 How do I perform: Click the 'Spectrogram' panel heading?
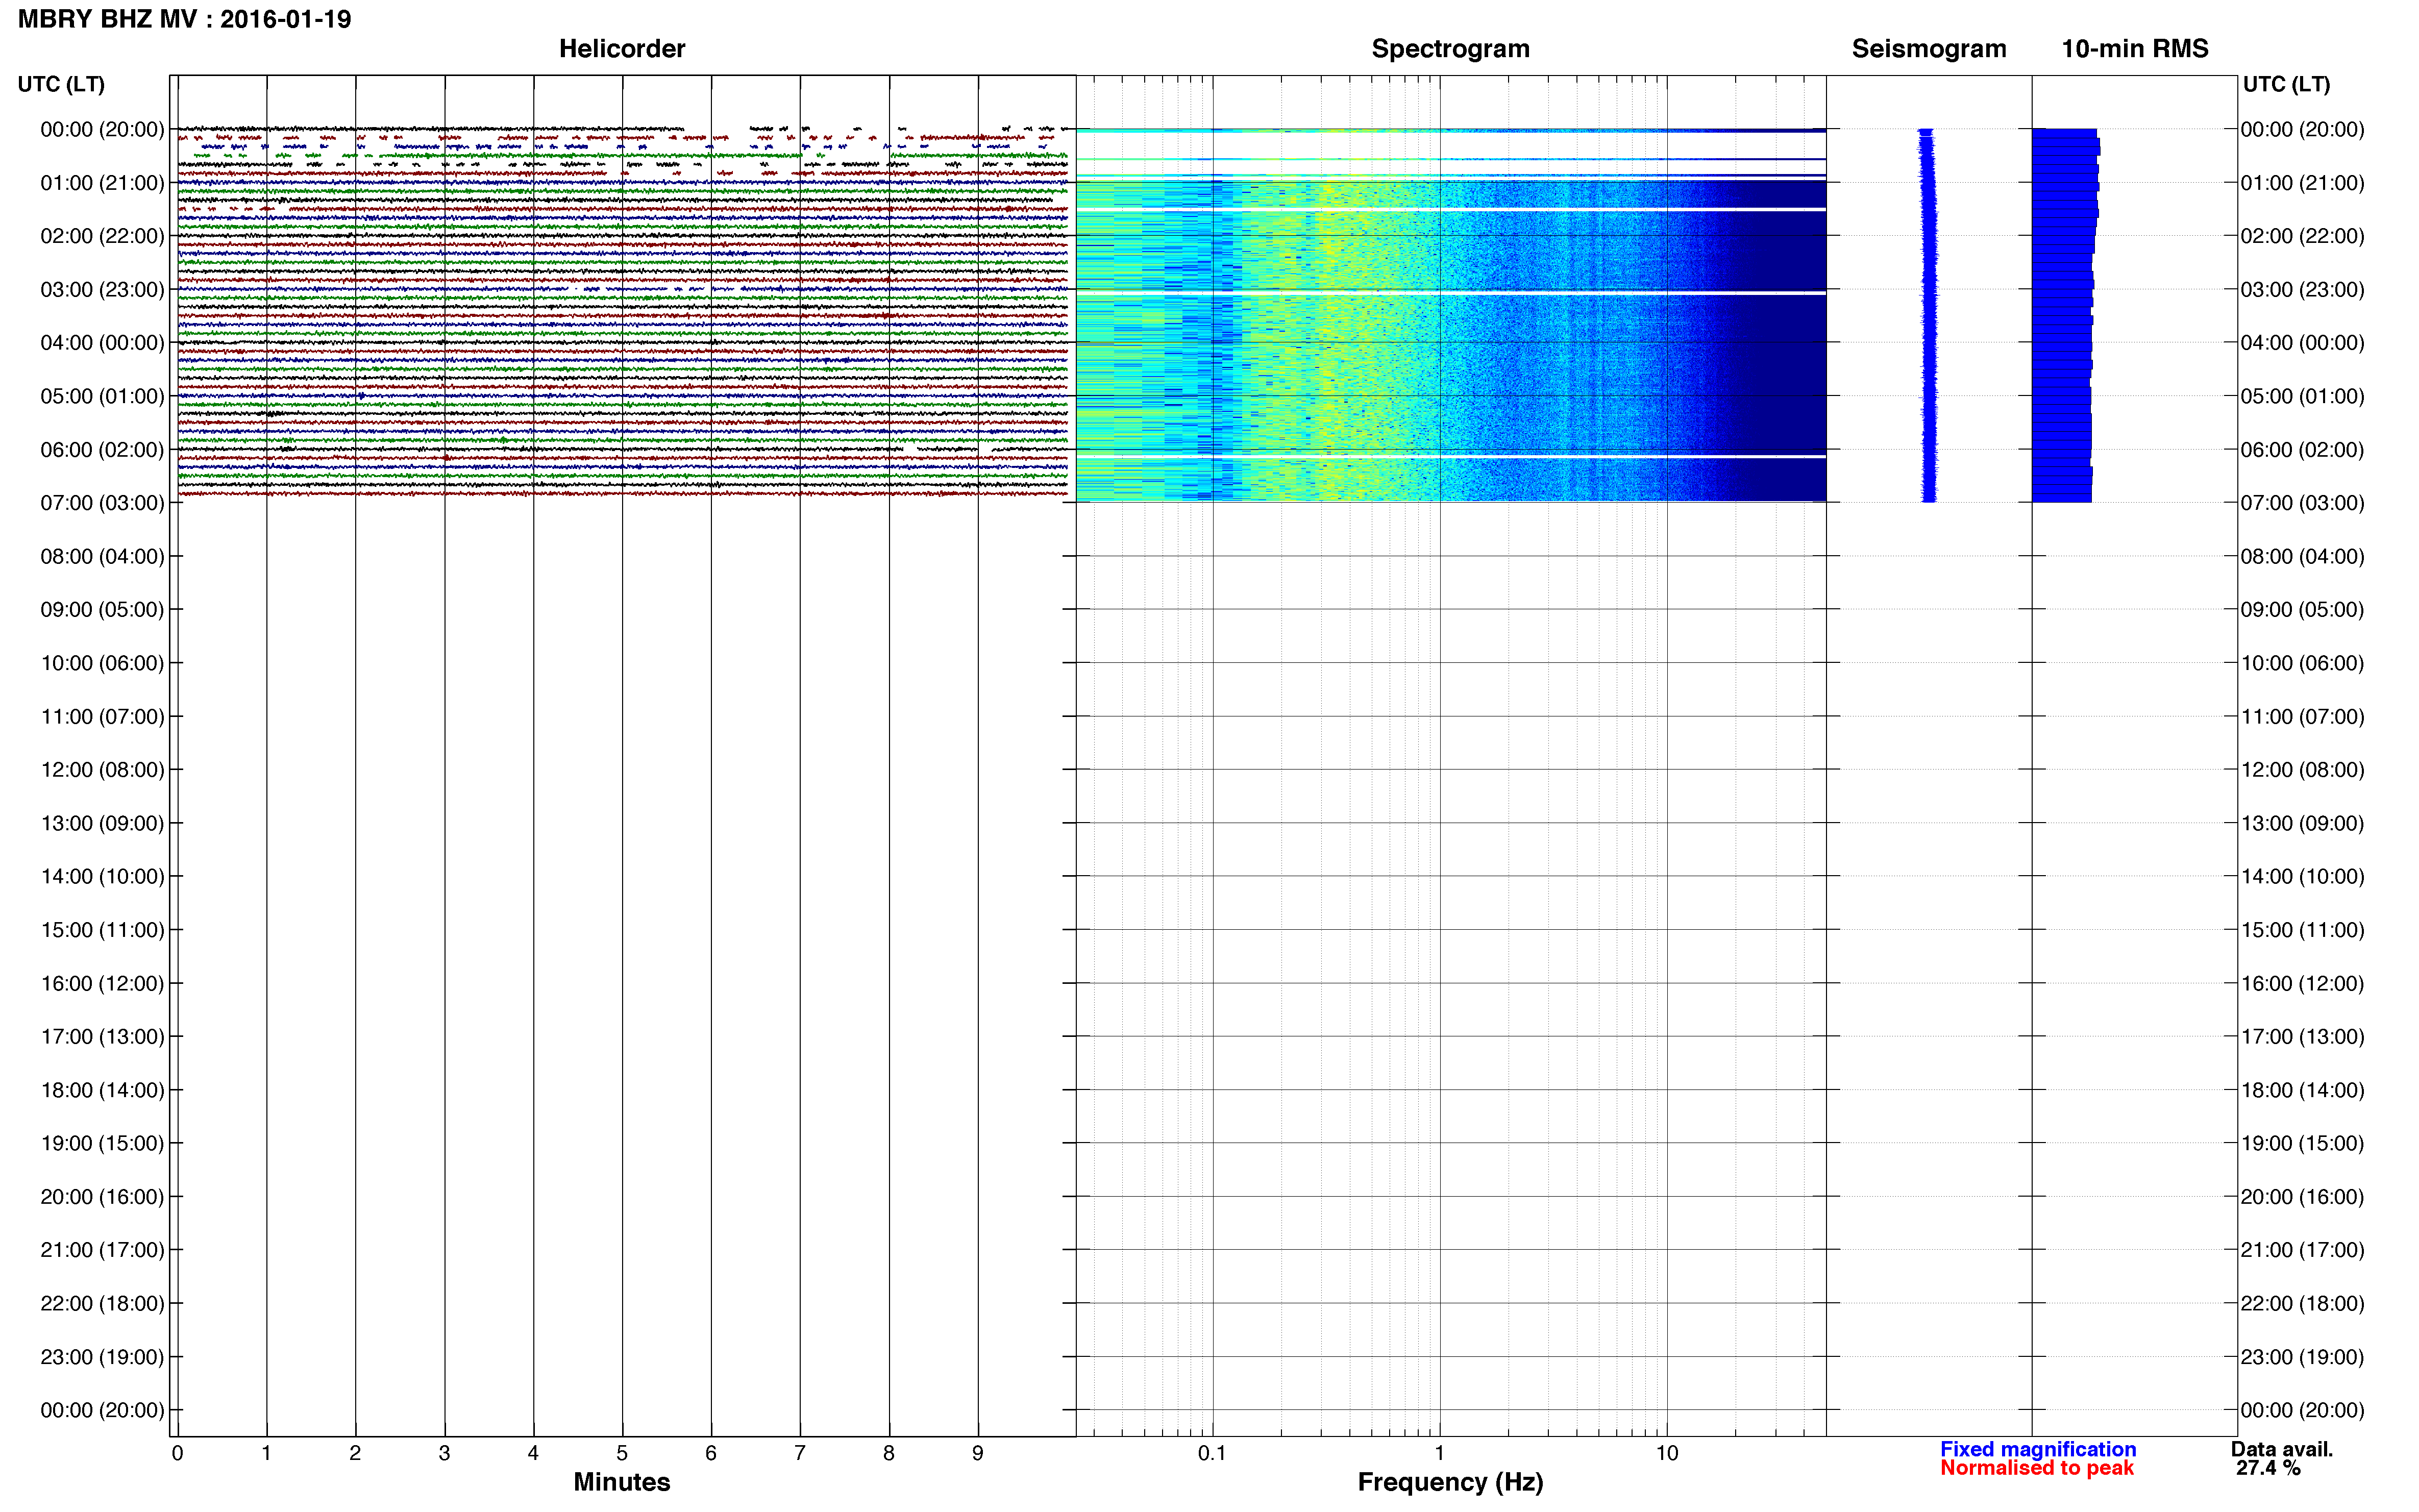click(1450, 48)
